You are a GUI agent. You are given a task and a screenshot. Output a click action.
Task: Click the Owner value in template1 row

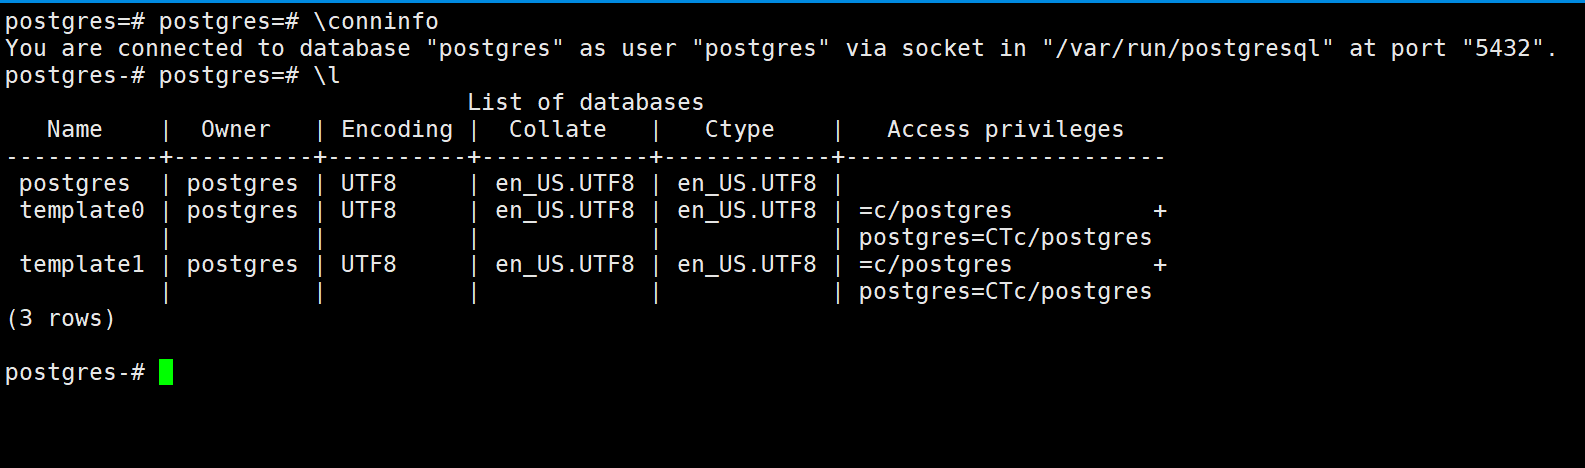pyautogui.click(x=242, y=264)
